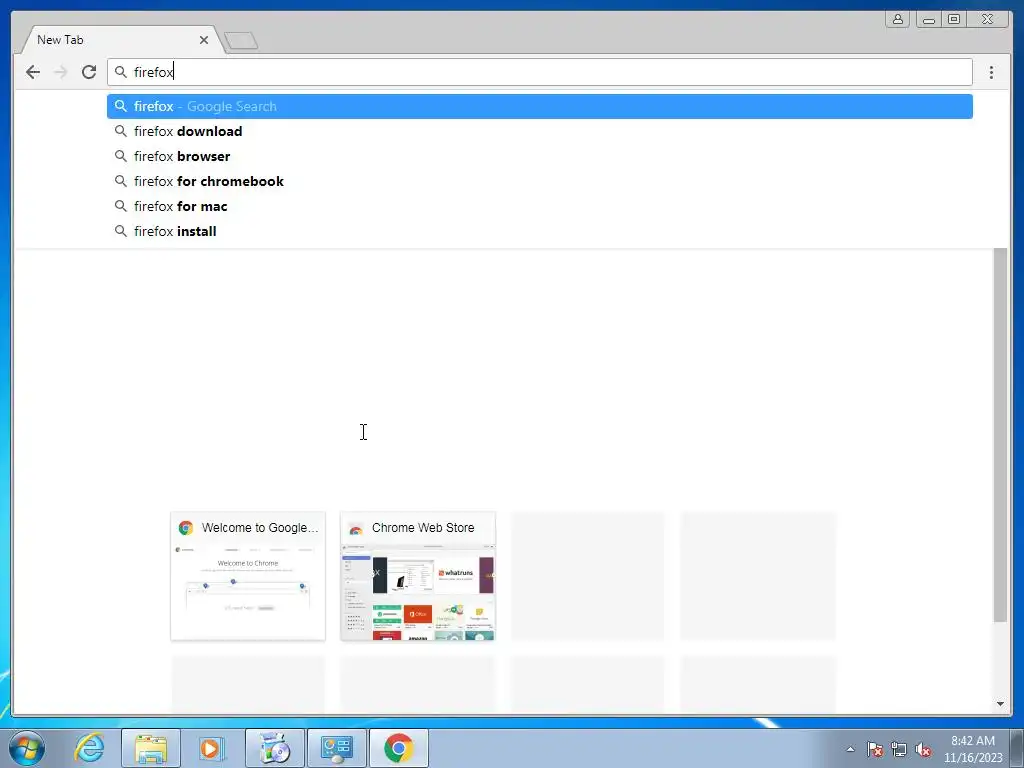Select 'firefox install' suggestion
Viewport: 1024px width, 768px height.
pos(539,231)
